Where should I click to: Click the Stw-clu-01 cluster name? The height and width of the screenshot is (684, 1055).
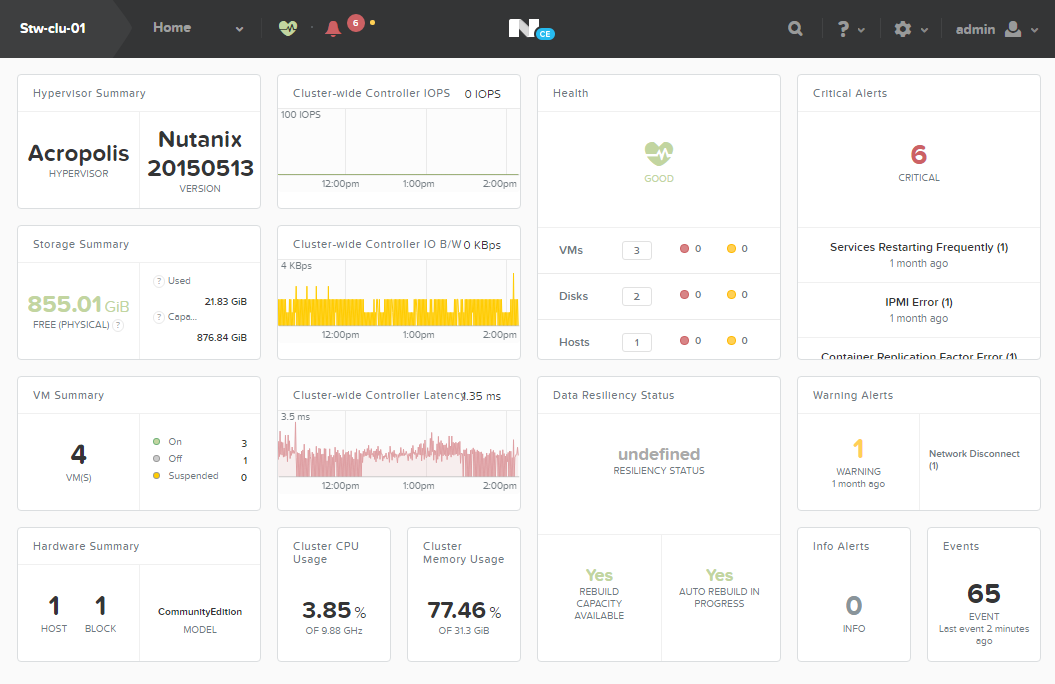[x=52, y=27]
